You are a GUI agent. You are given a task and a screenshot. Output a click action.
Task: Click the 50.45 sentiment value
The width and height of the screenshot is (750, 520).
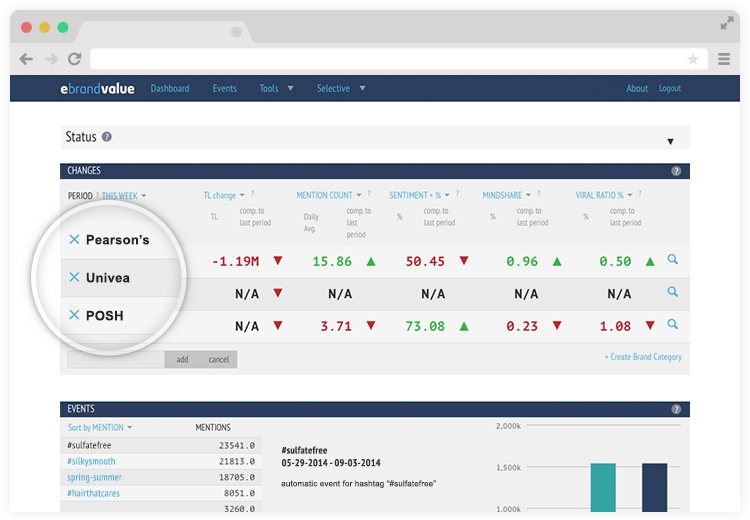click(425, 261)
